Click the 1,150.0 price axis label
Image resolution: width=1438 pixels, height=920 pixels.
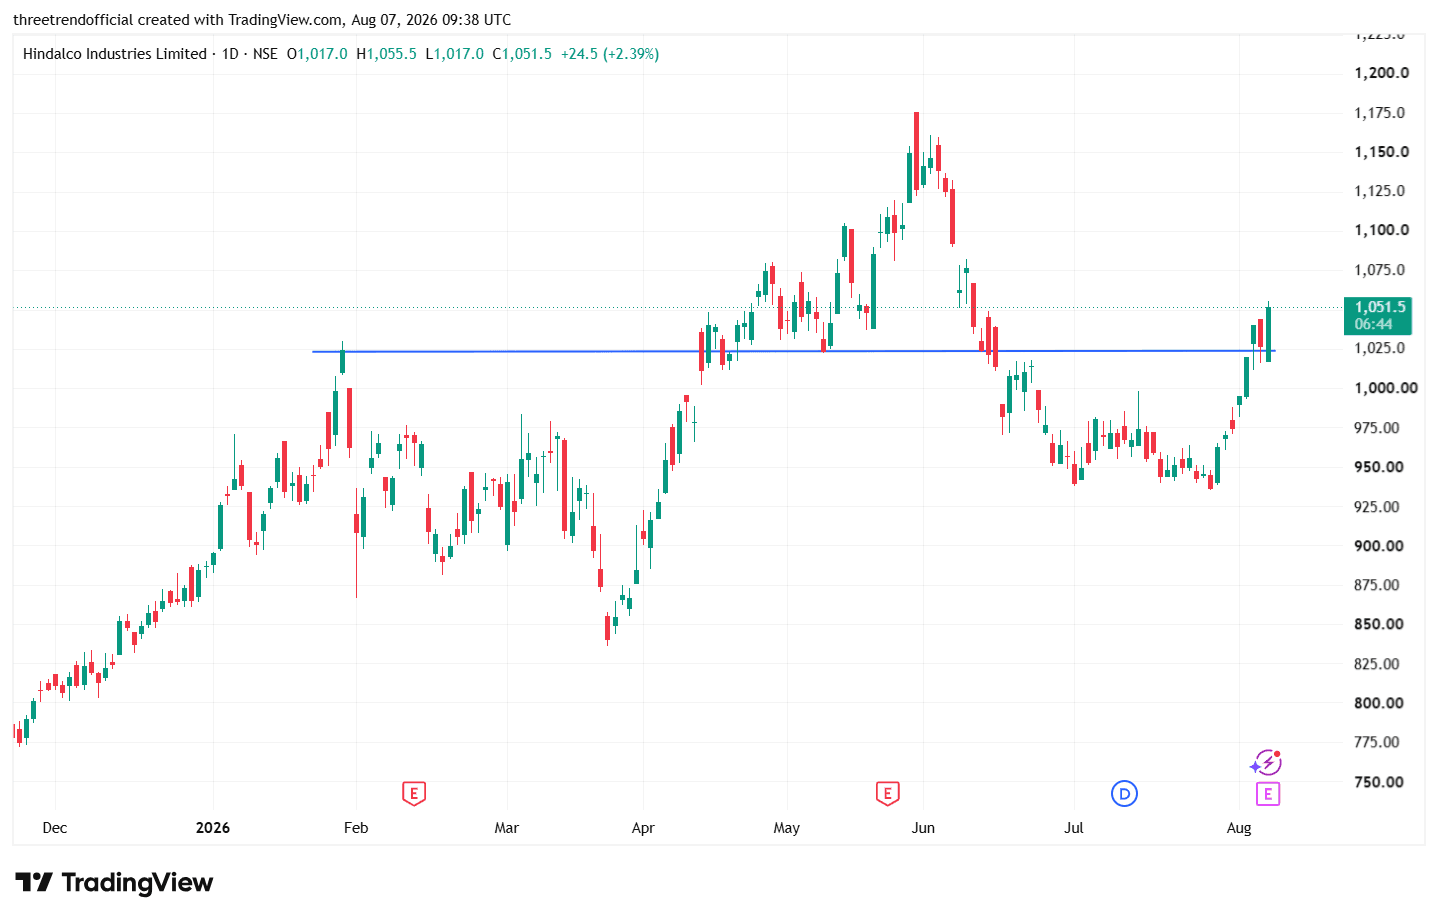point(1381,152)
